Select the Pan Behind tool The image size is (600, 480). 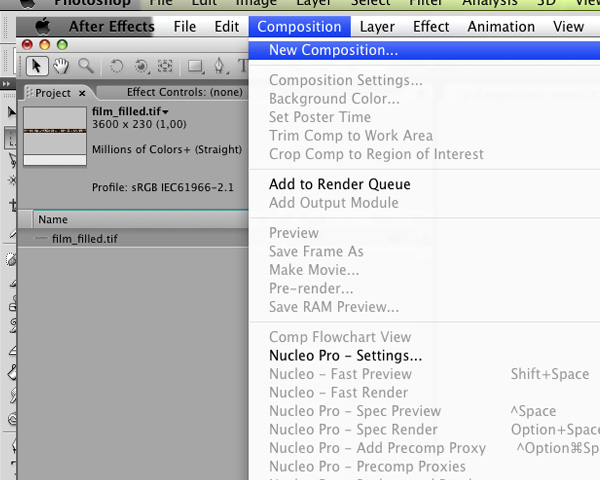click(165, 66)
